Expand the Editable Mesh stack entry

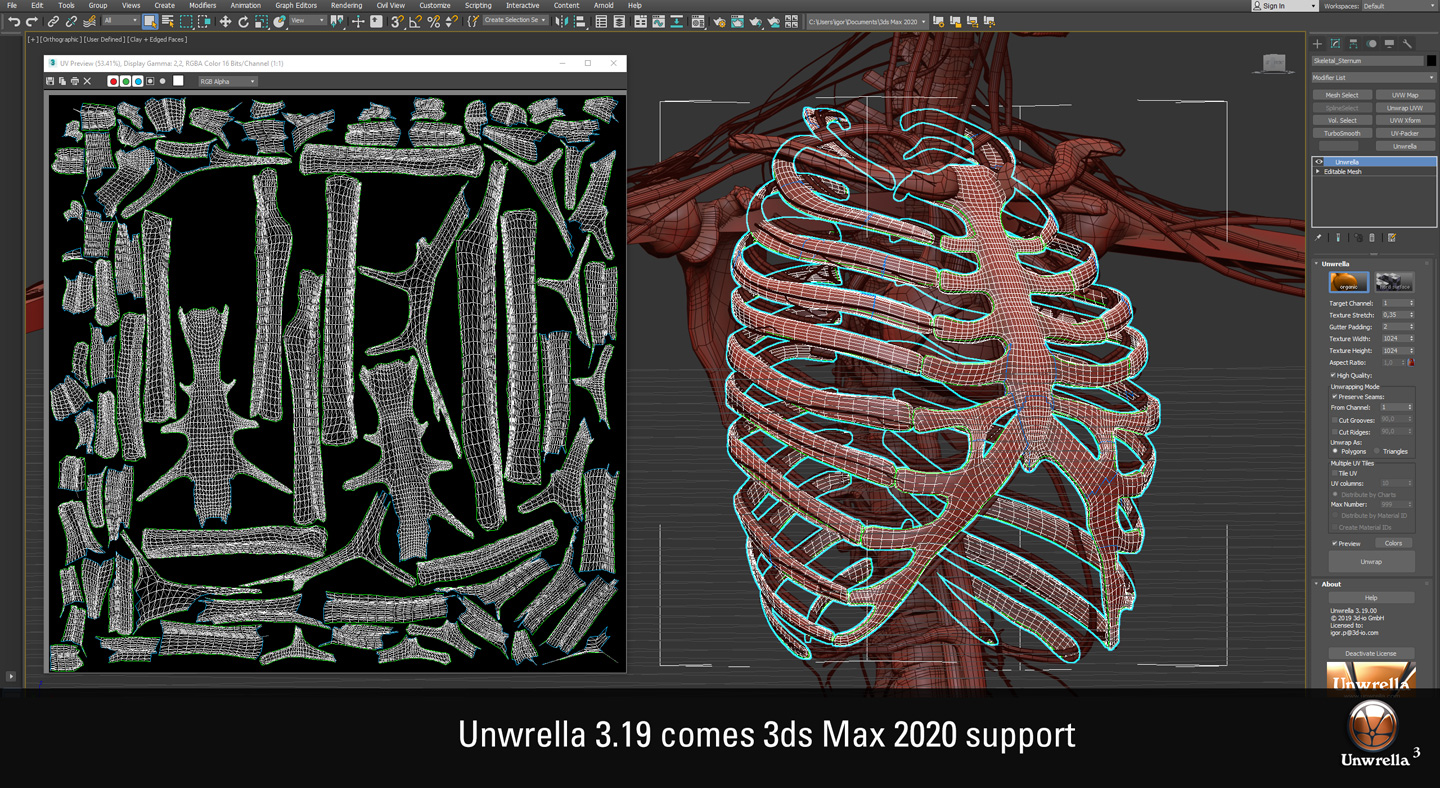click(1318, 172)
